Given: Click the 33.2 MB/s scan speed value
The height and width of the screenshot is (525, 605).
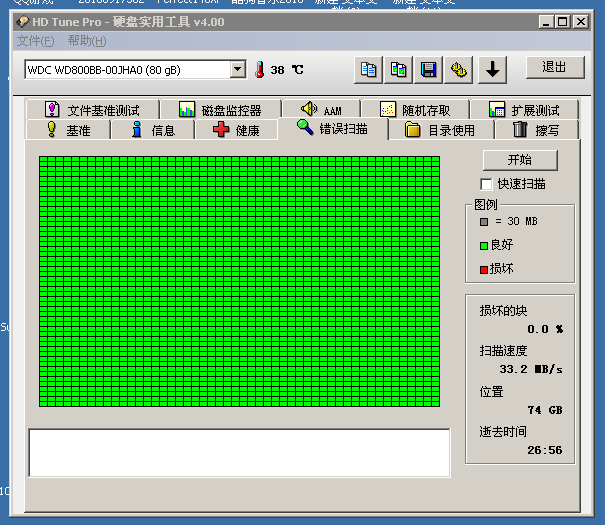Looking at the screenshot, I should [531, 369].
